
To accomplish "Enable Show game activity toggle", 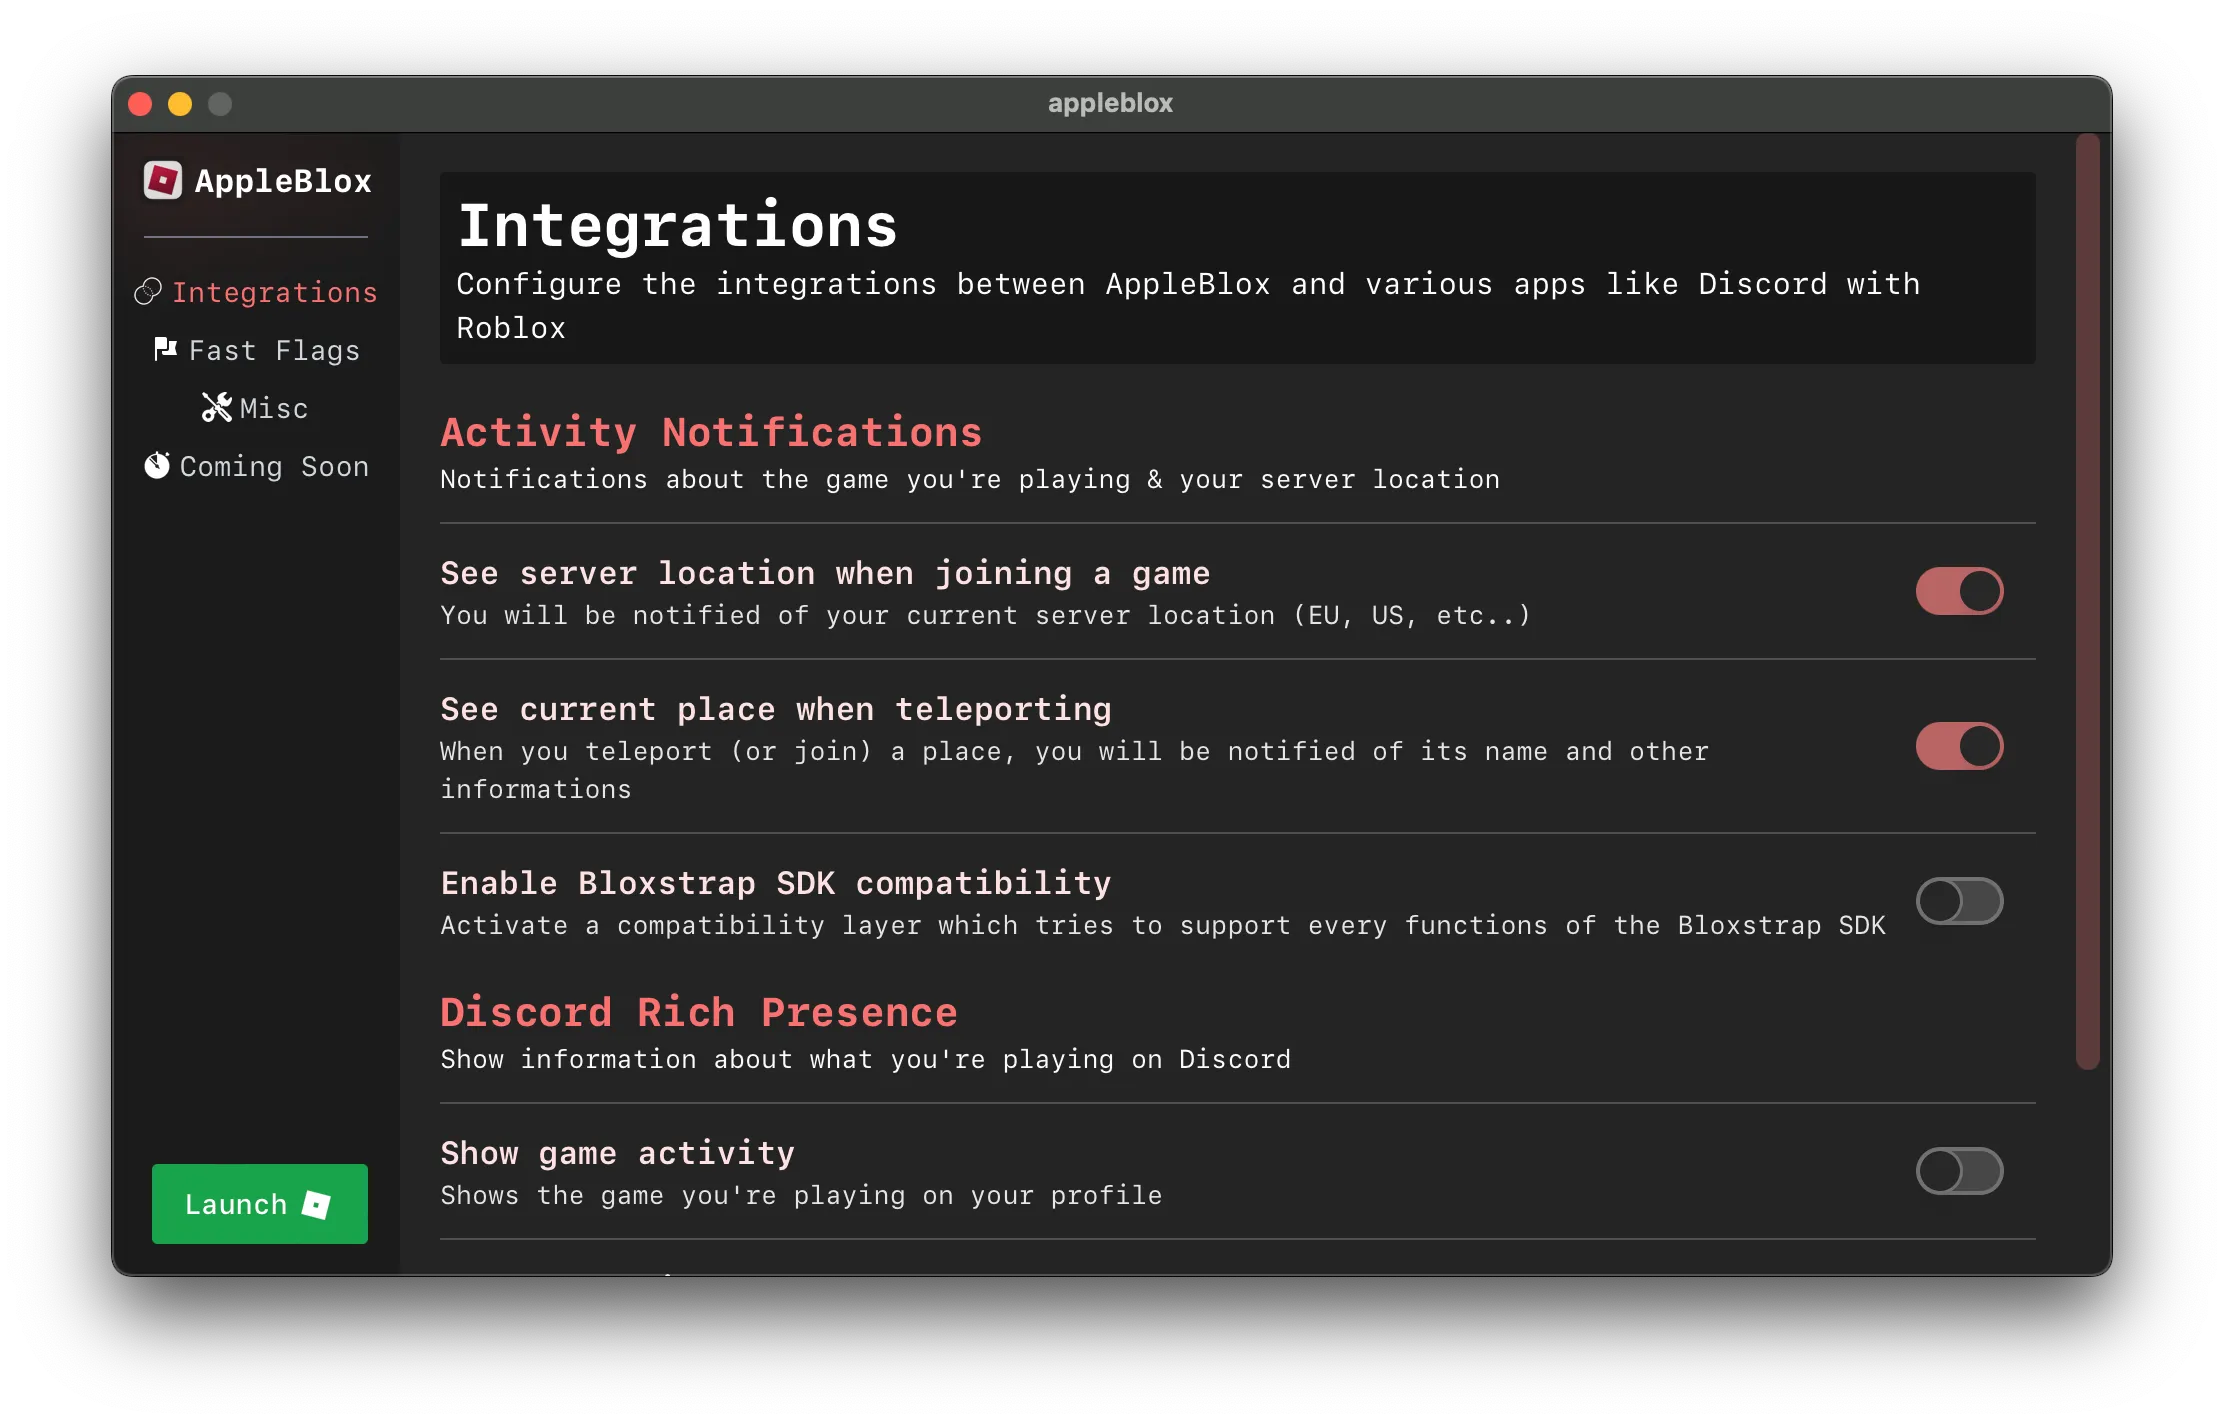I will point(1958,1171).
